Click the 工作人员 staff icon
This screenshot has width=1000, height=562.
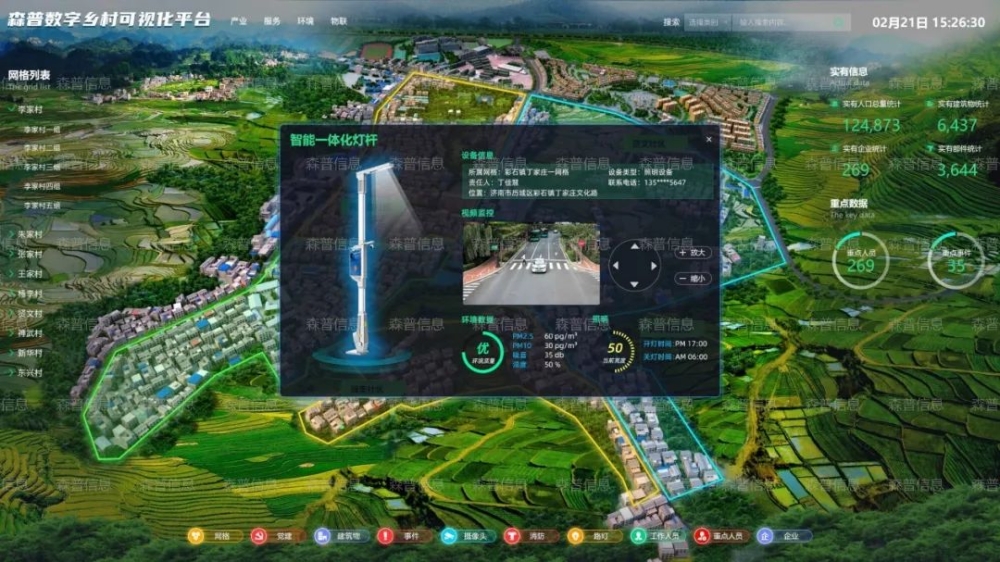tap(638, 536)
